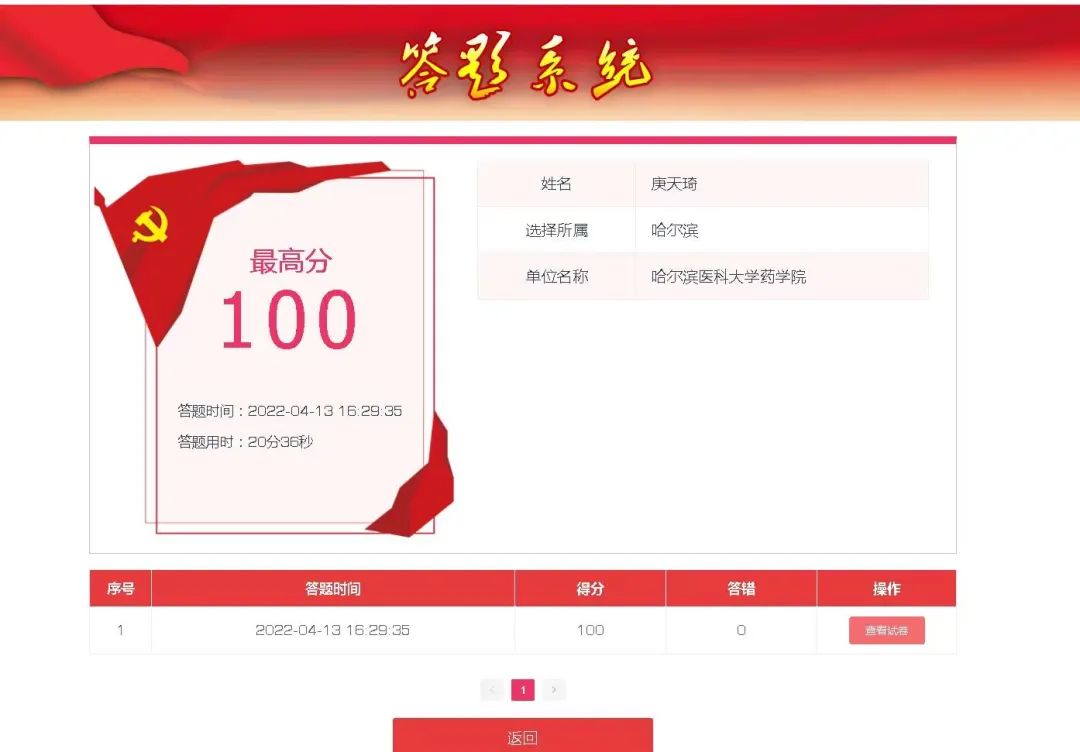Click the 答错 column header

[x=741, y=589]
